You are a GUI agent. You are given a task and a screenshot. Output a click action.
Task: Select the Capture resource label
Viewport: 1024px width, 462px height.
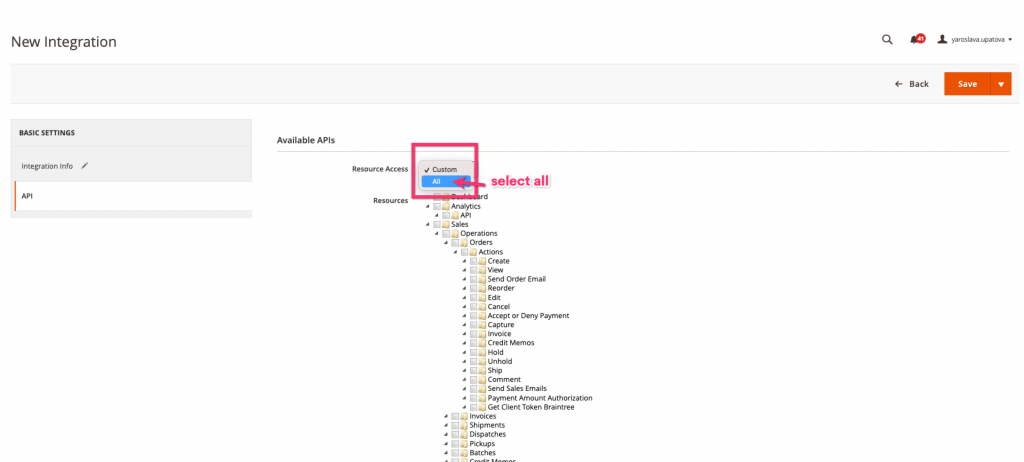501,325
